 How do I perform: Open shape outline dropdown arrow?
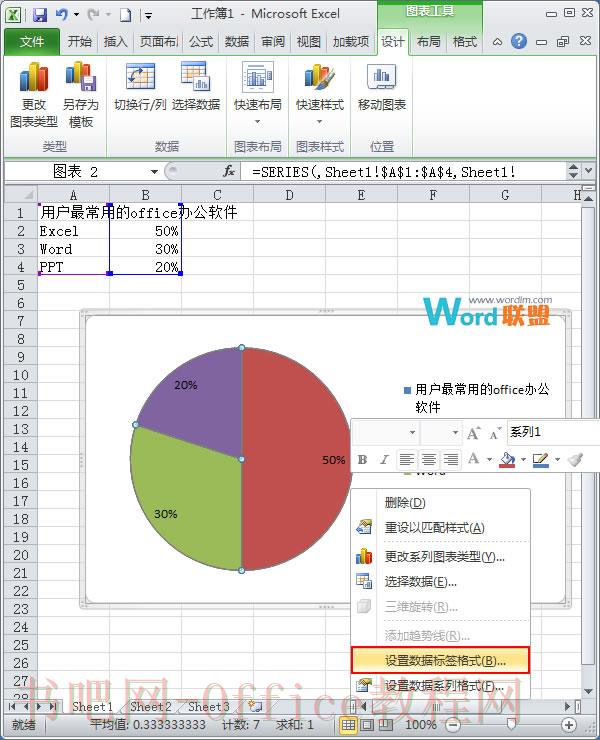click(558, 459)
